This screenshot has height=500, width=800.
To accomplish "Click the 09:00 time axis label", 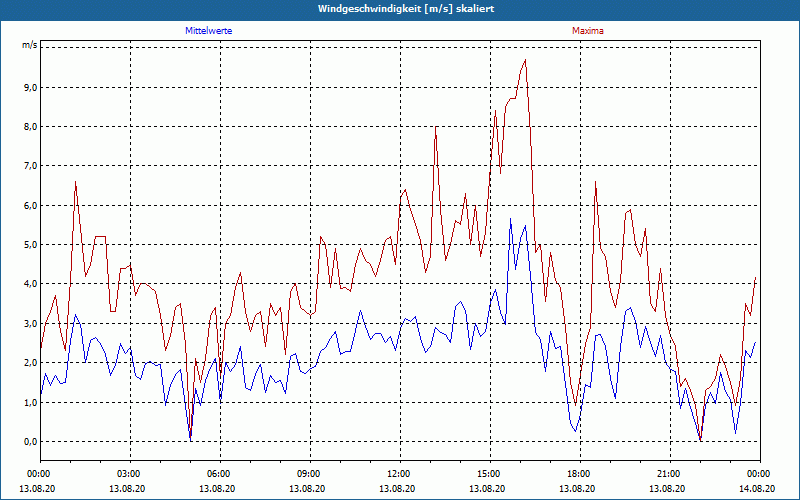I will [x=310, y=474].
